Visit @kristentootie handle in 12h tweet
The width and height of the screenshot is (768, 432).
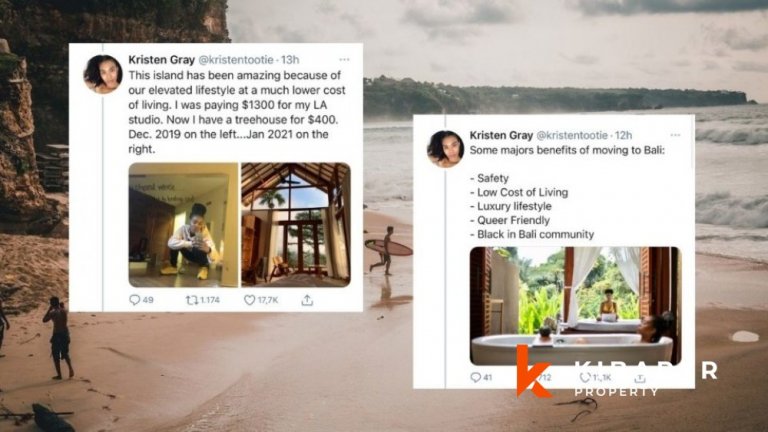click(x=572, y=135)
